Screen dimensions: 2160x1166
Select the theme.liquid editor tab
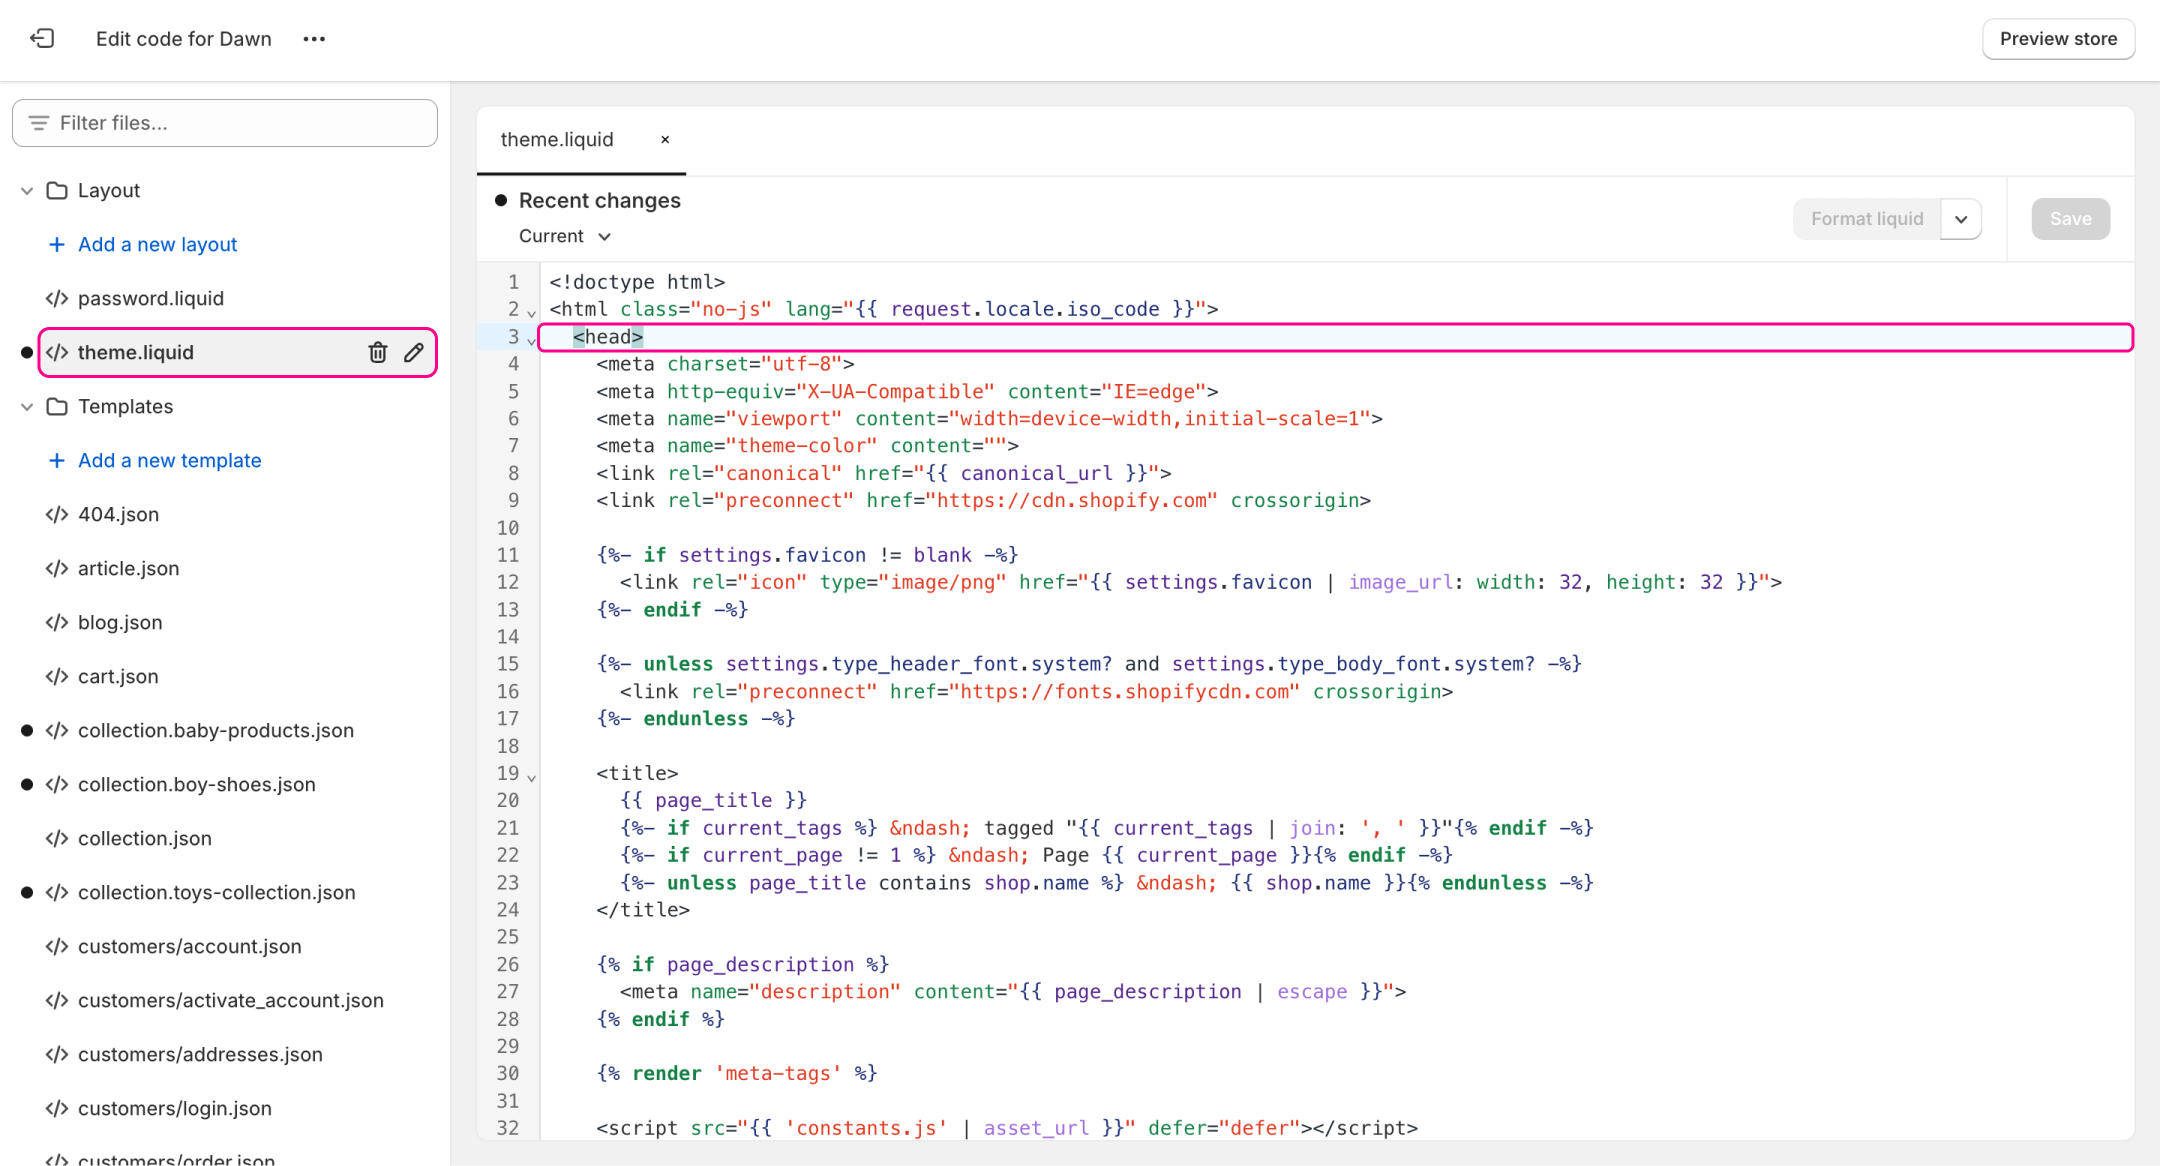pyautogui.click(x=557, y=140)
